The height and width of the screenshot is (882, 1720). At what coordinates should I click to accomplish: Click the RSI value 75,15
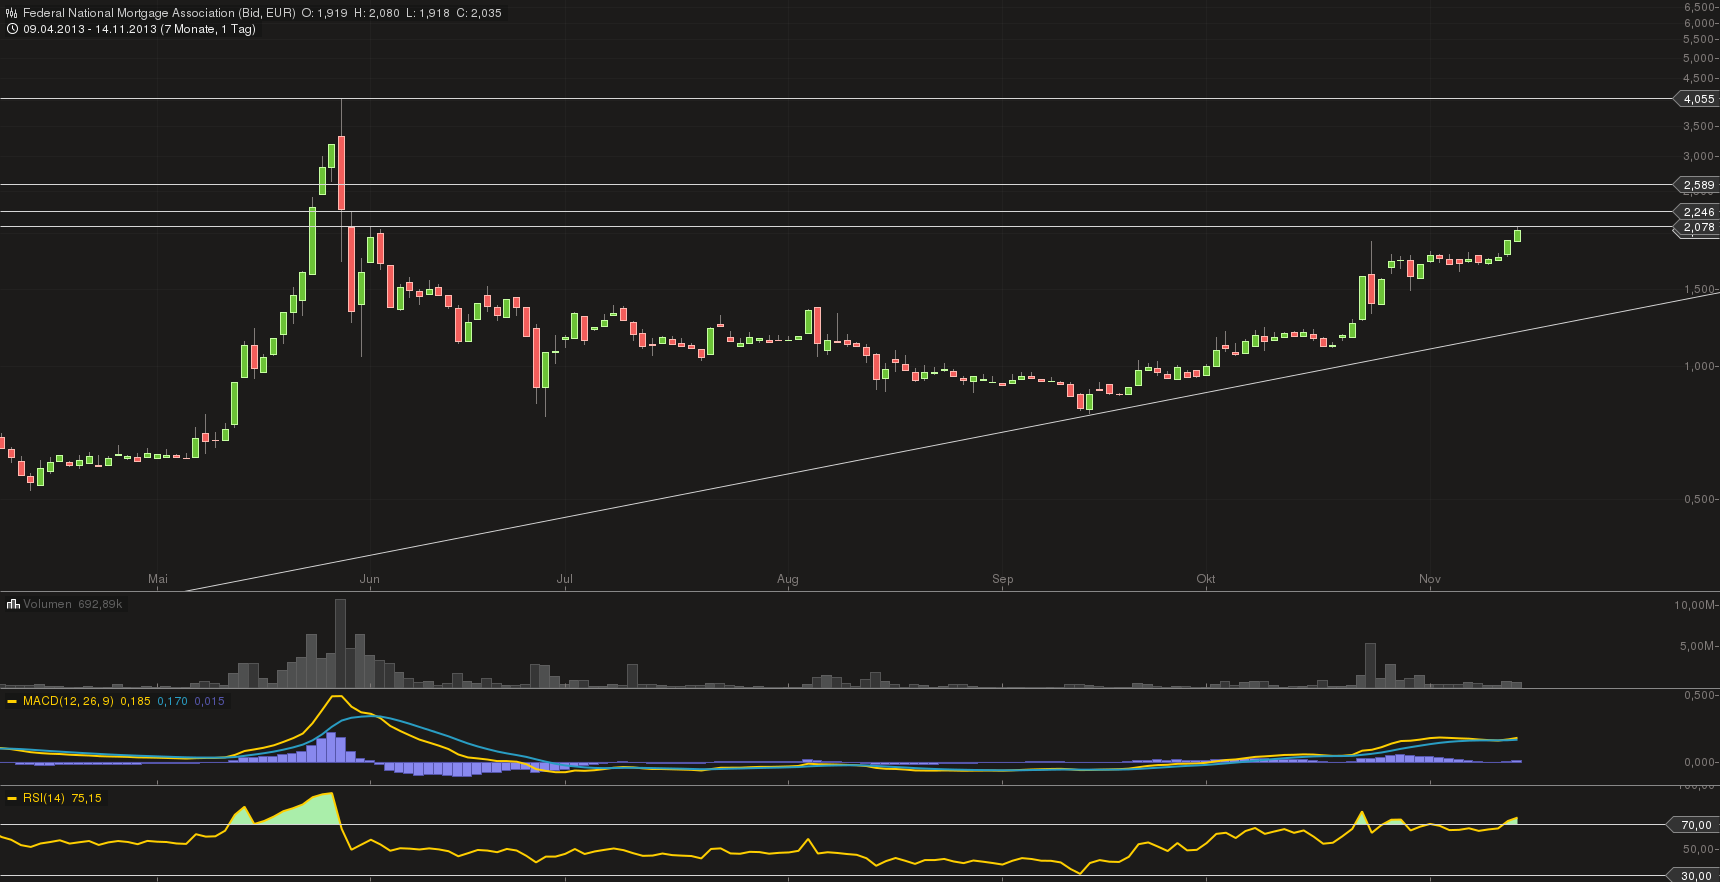point(86,798)
